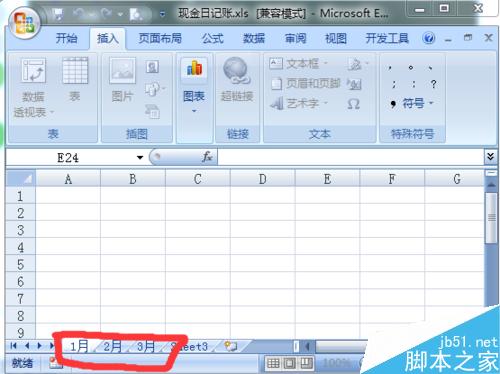Insert the colon special symbol
This screenshot has height=374, width=500.
point(414,84)
